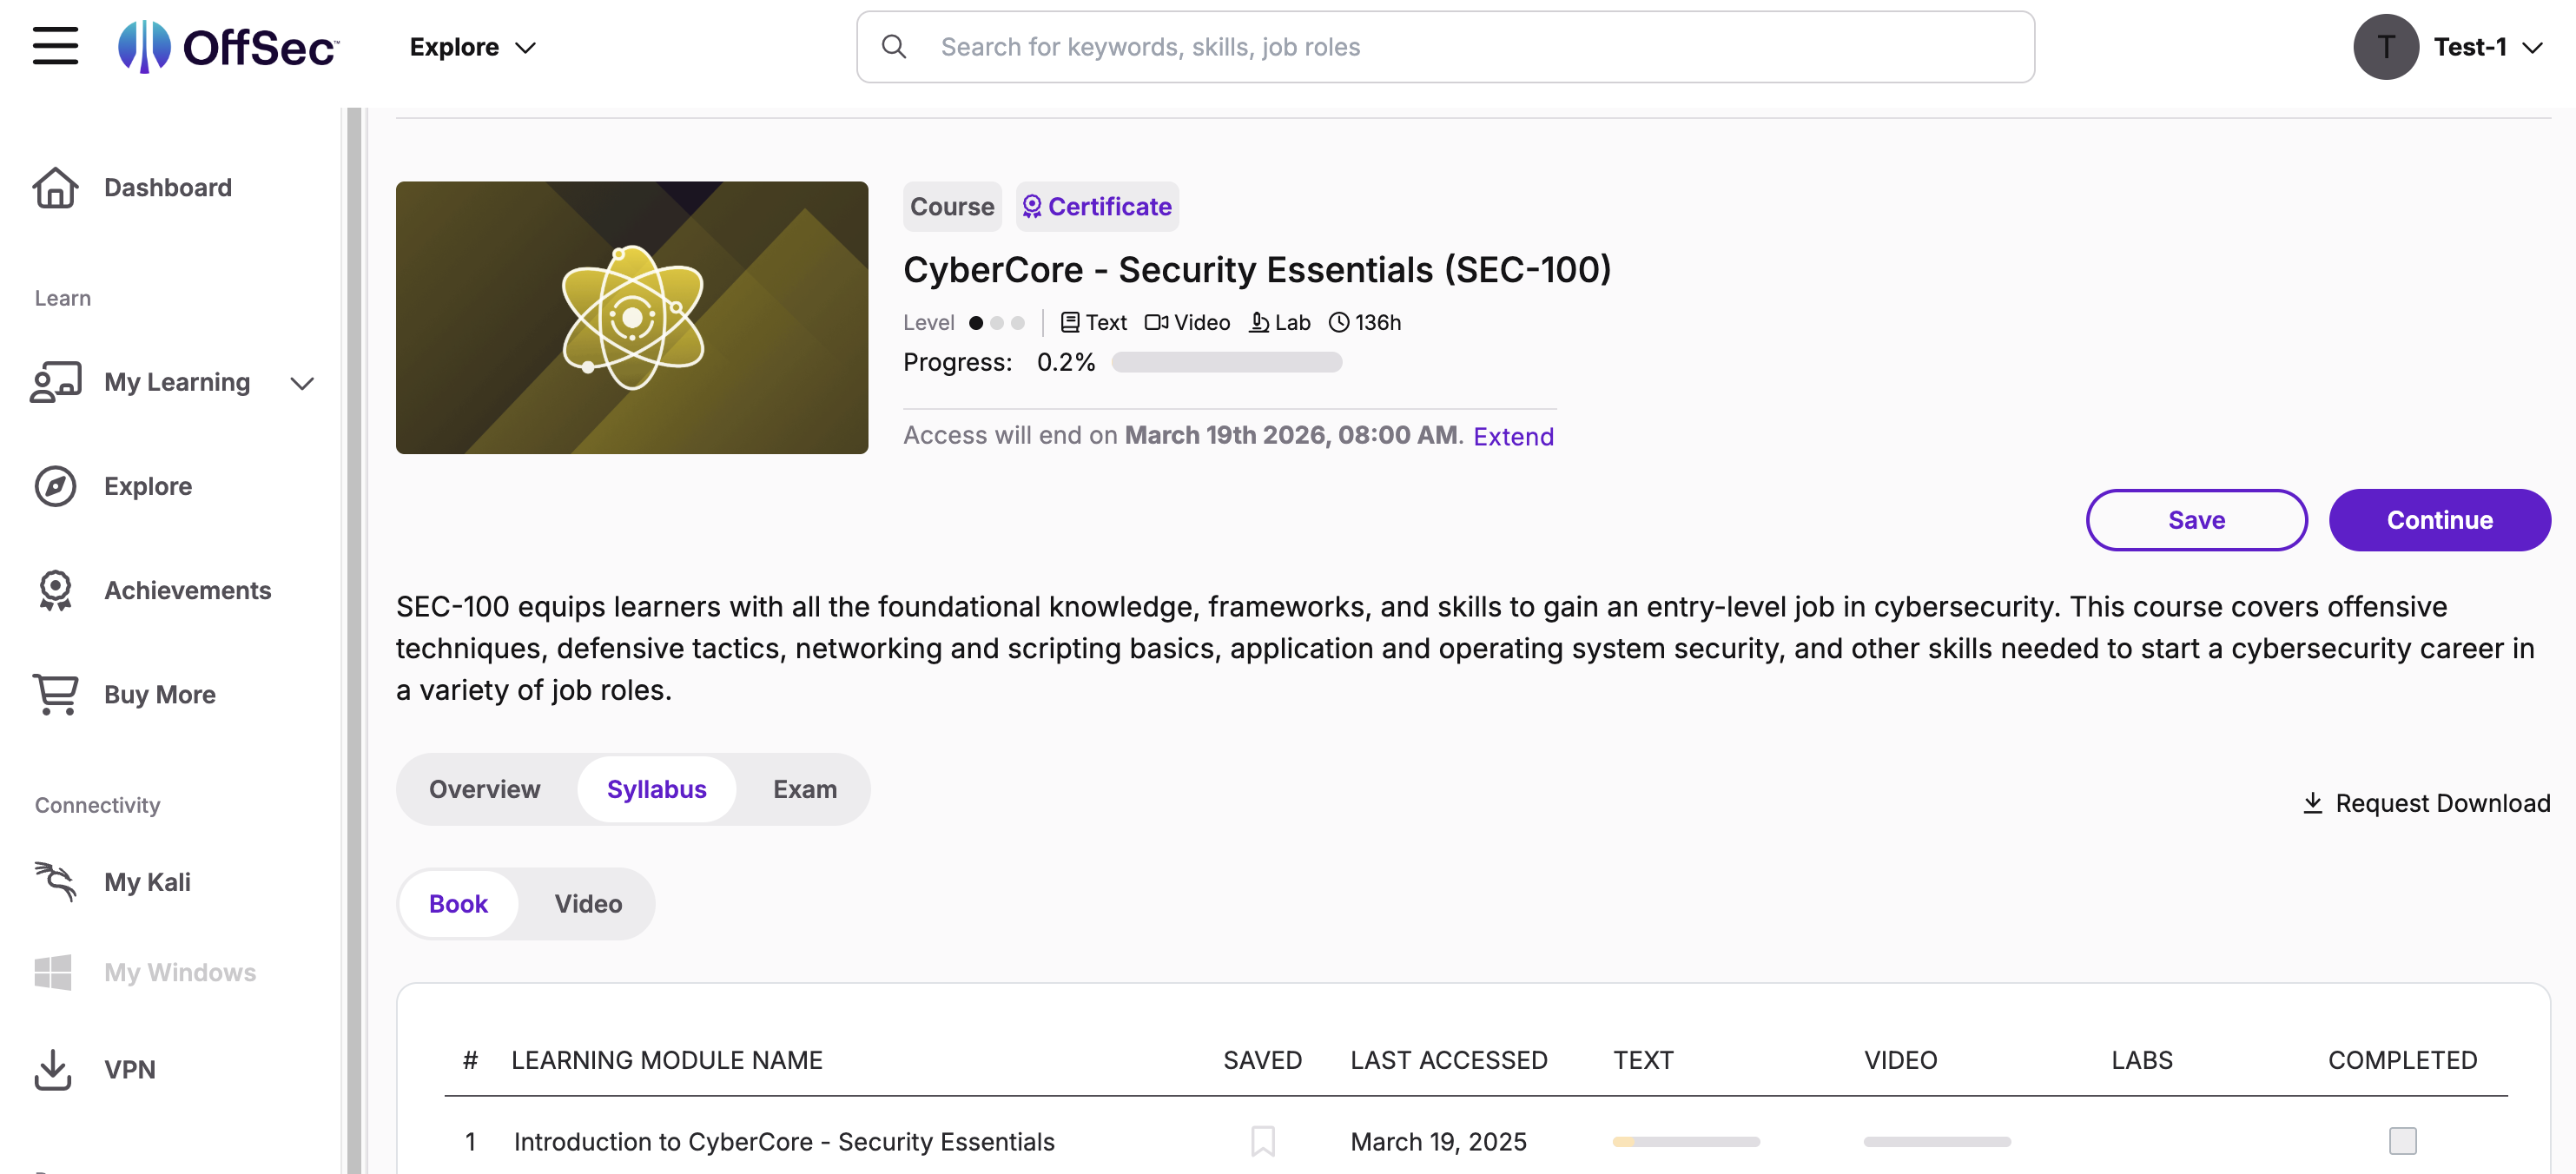Click the level indicator dots
This screenshot has width=2576, height=1174.
[x=996, y=322]
